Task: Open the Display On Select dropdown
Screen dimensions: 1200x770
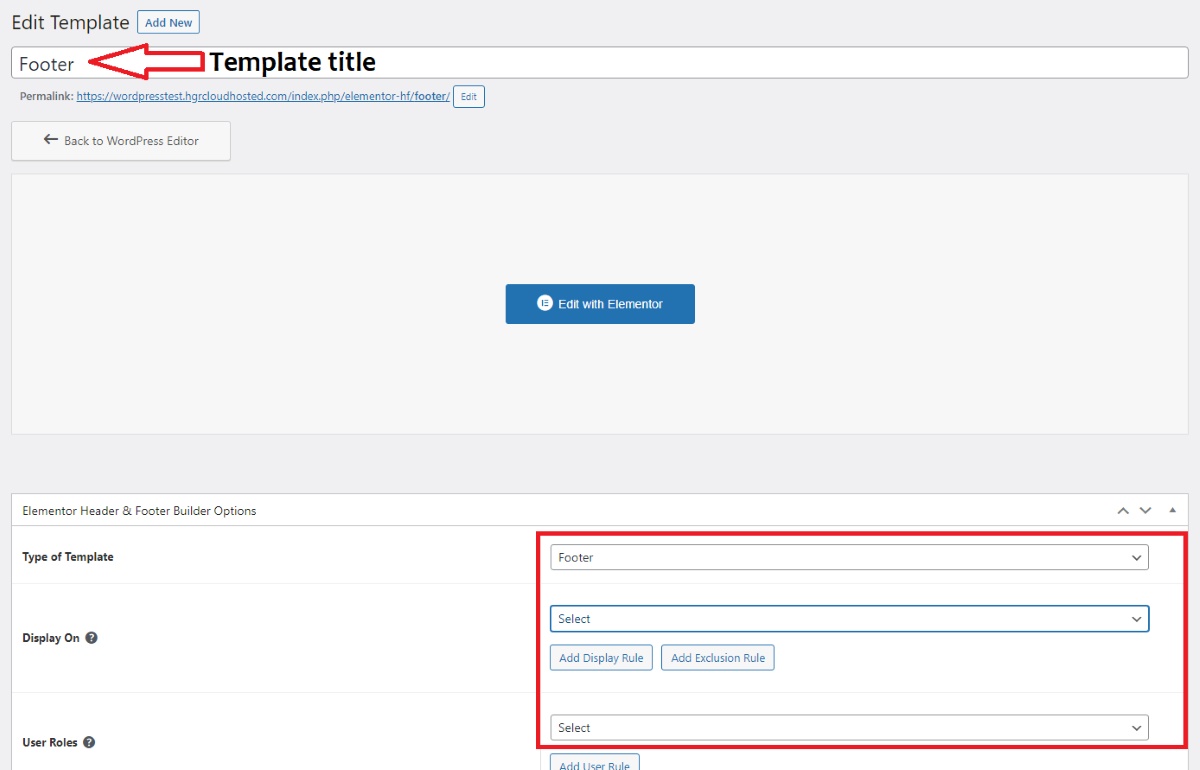Action: coord(848,619)
